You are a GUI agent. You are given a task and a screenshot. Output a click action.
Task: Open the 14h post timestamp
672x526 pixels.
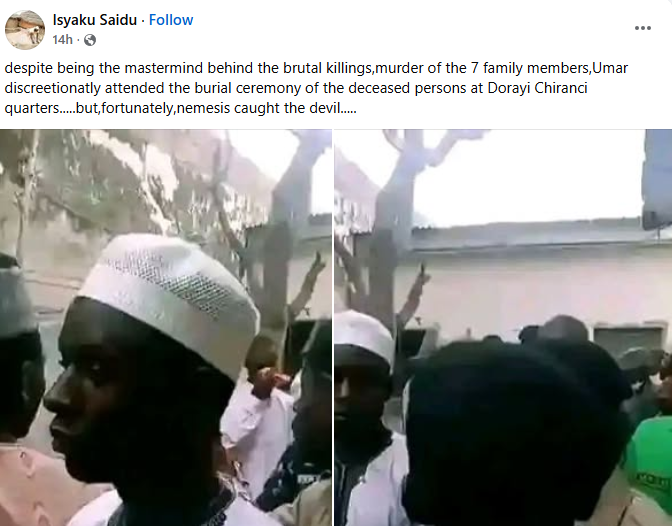(x=63, y=40)
